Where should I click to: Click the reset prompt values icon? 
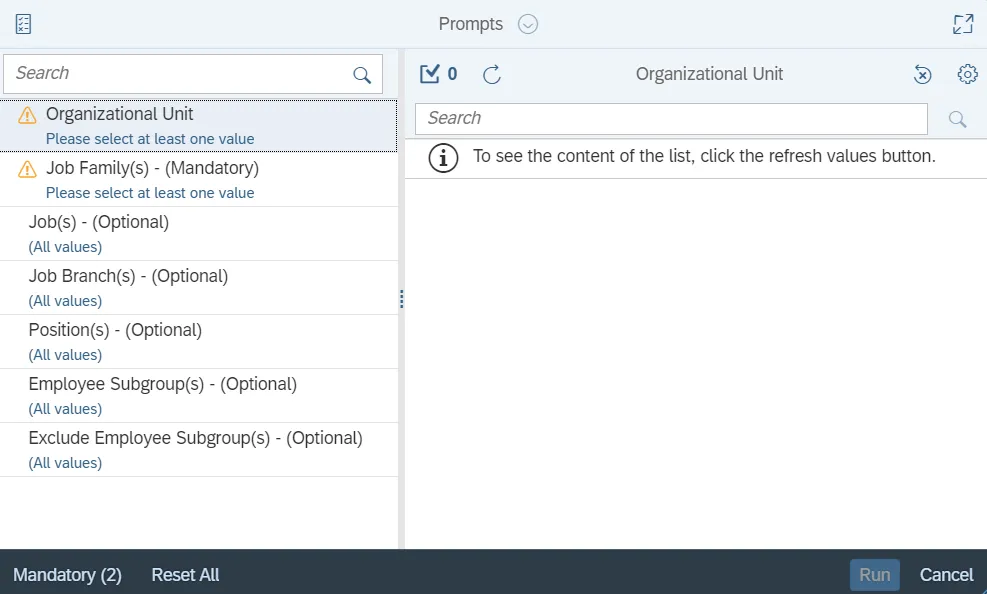tap(923, 74)
